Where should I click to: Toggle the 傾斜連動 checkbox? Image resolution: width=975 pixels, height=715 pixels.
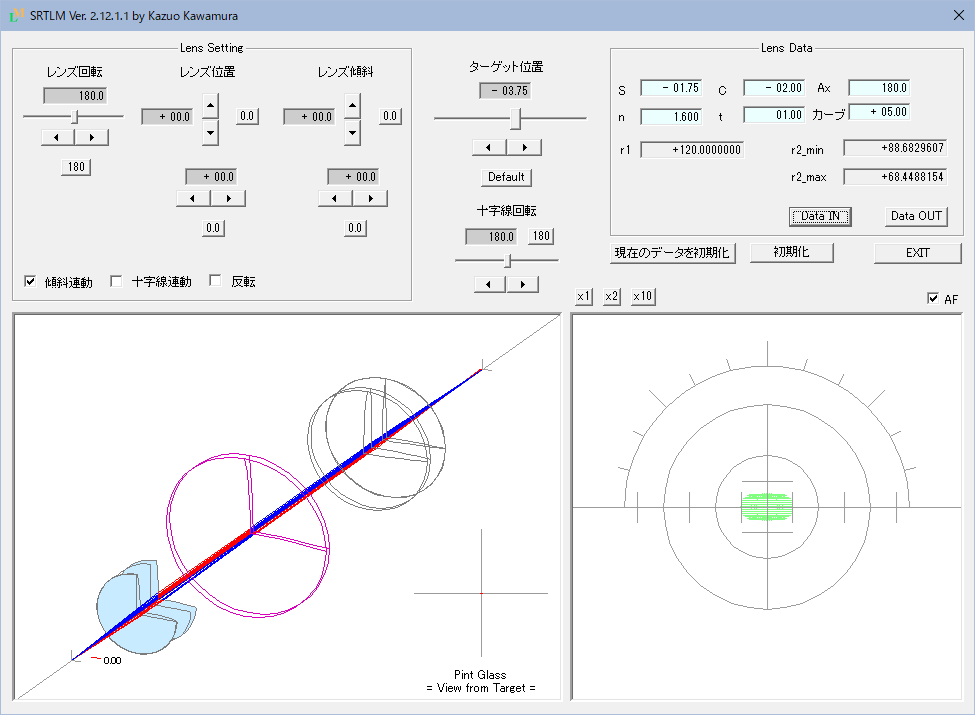click(30, 281)
